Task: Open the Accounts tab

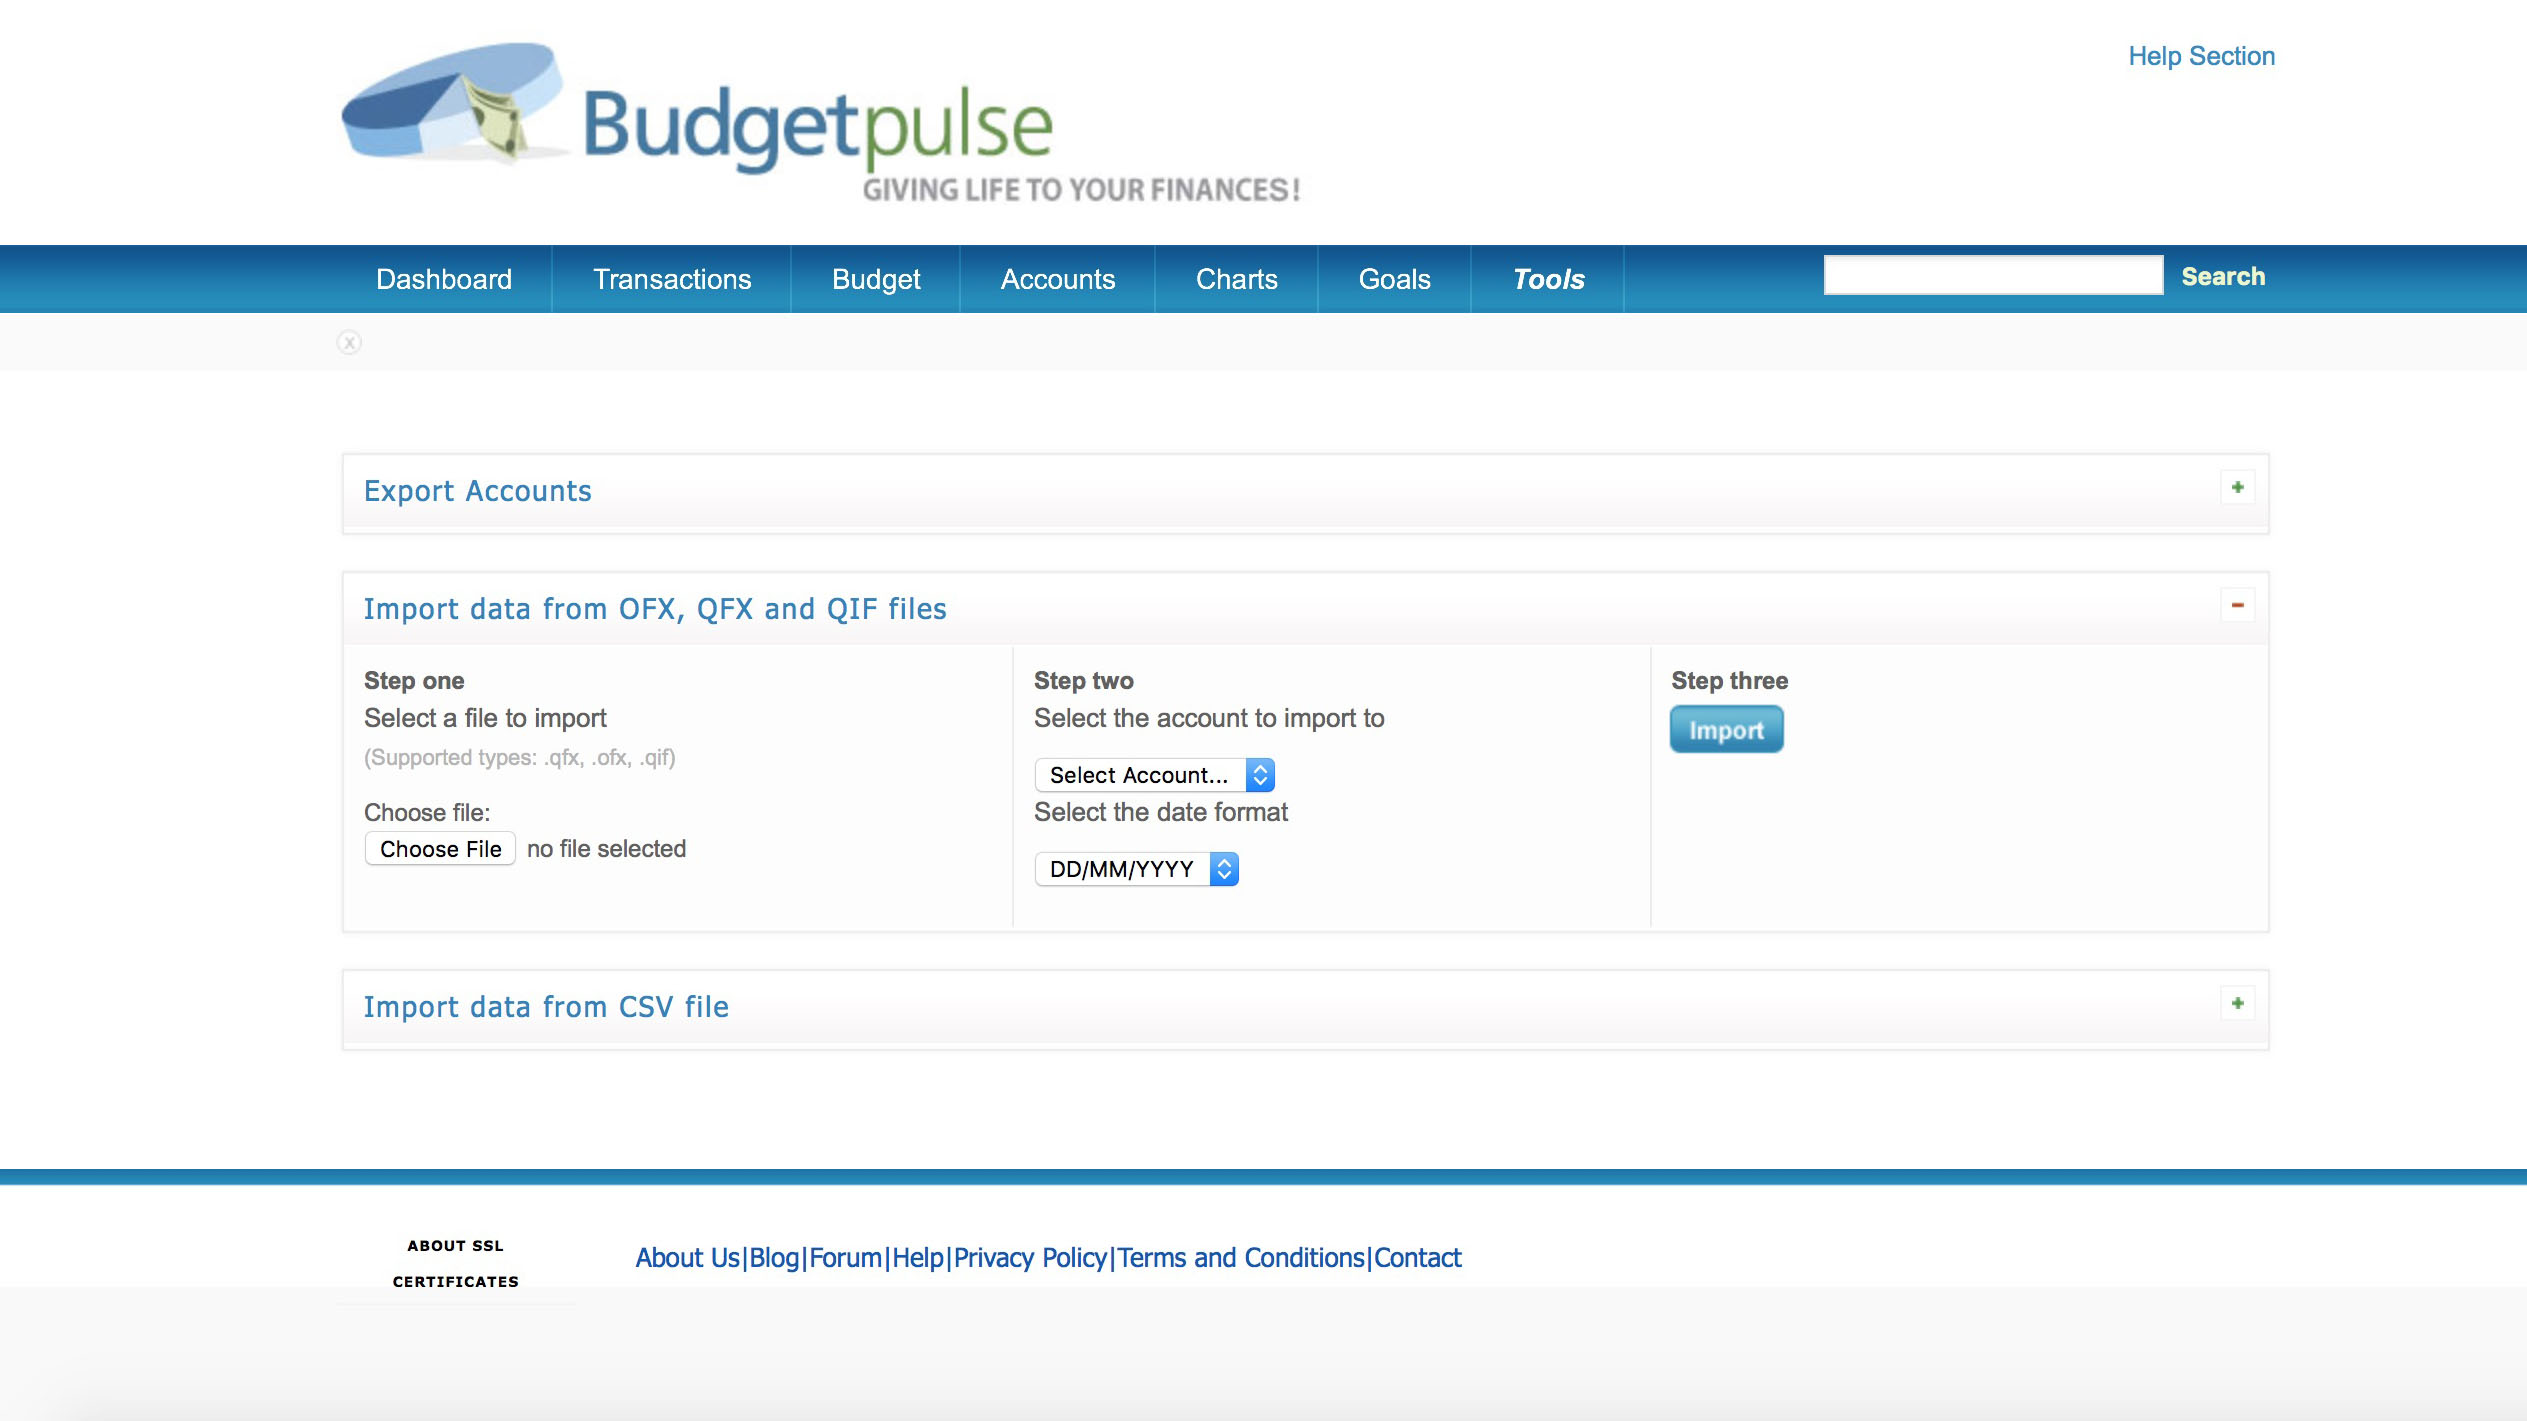Action: [x=1058, y=279]
